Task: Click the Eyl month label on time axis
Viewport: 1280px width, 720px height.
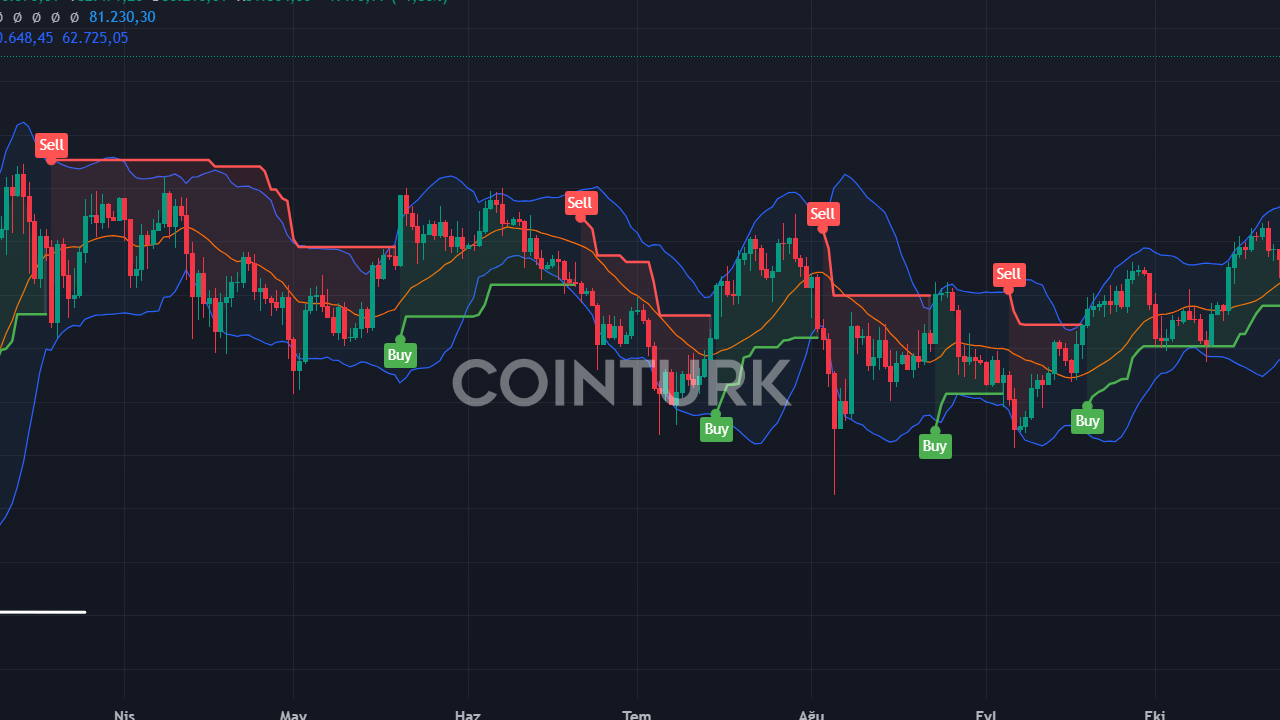Action: pyautogui.click(x=986, y=714)
